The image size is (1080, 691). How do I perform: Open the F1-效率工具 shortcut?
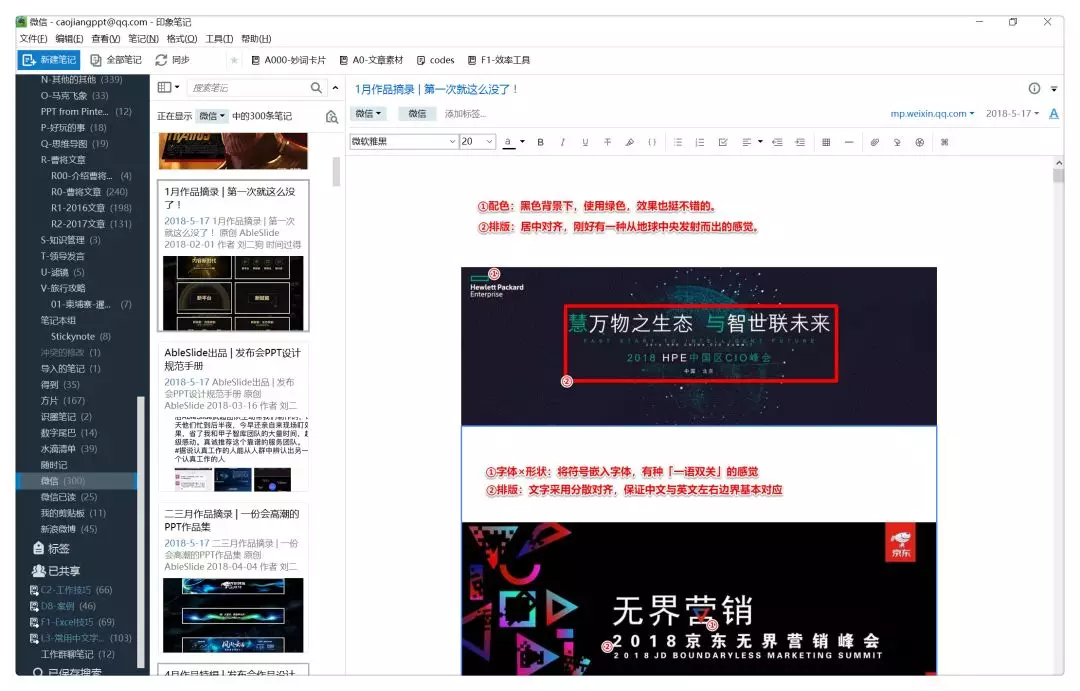(499, 60)
